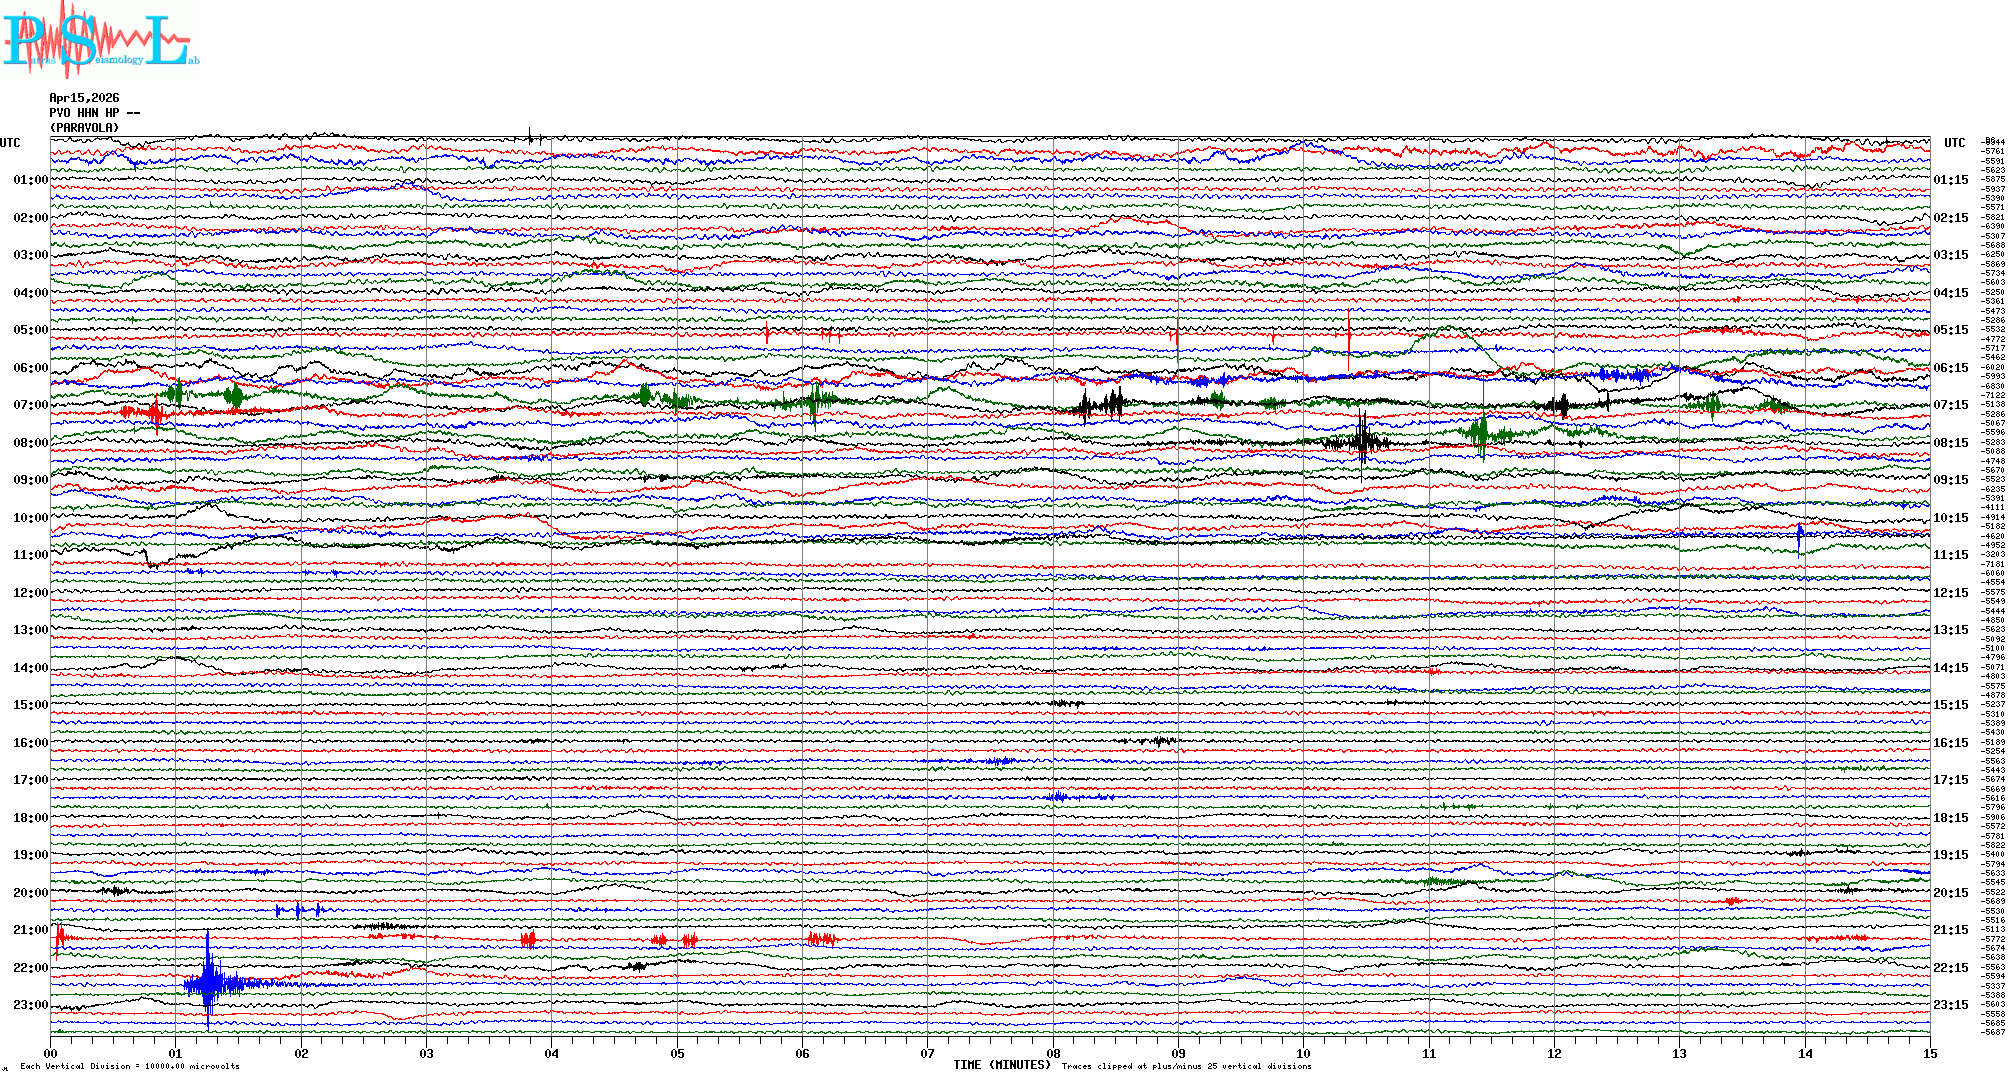The image size is (2010, 1080).
Task: Click minute marker 15 on bottom axis
Action: point(1929,1053)
